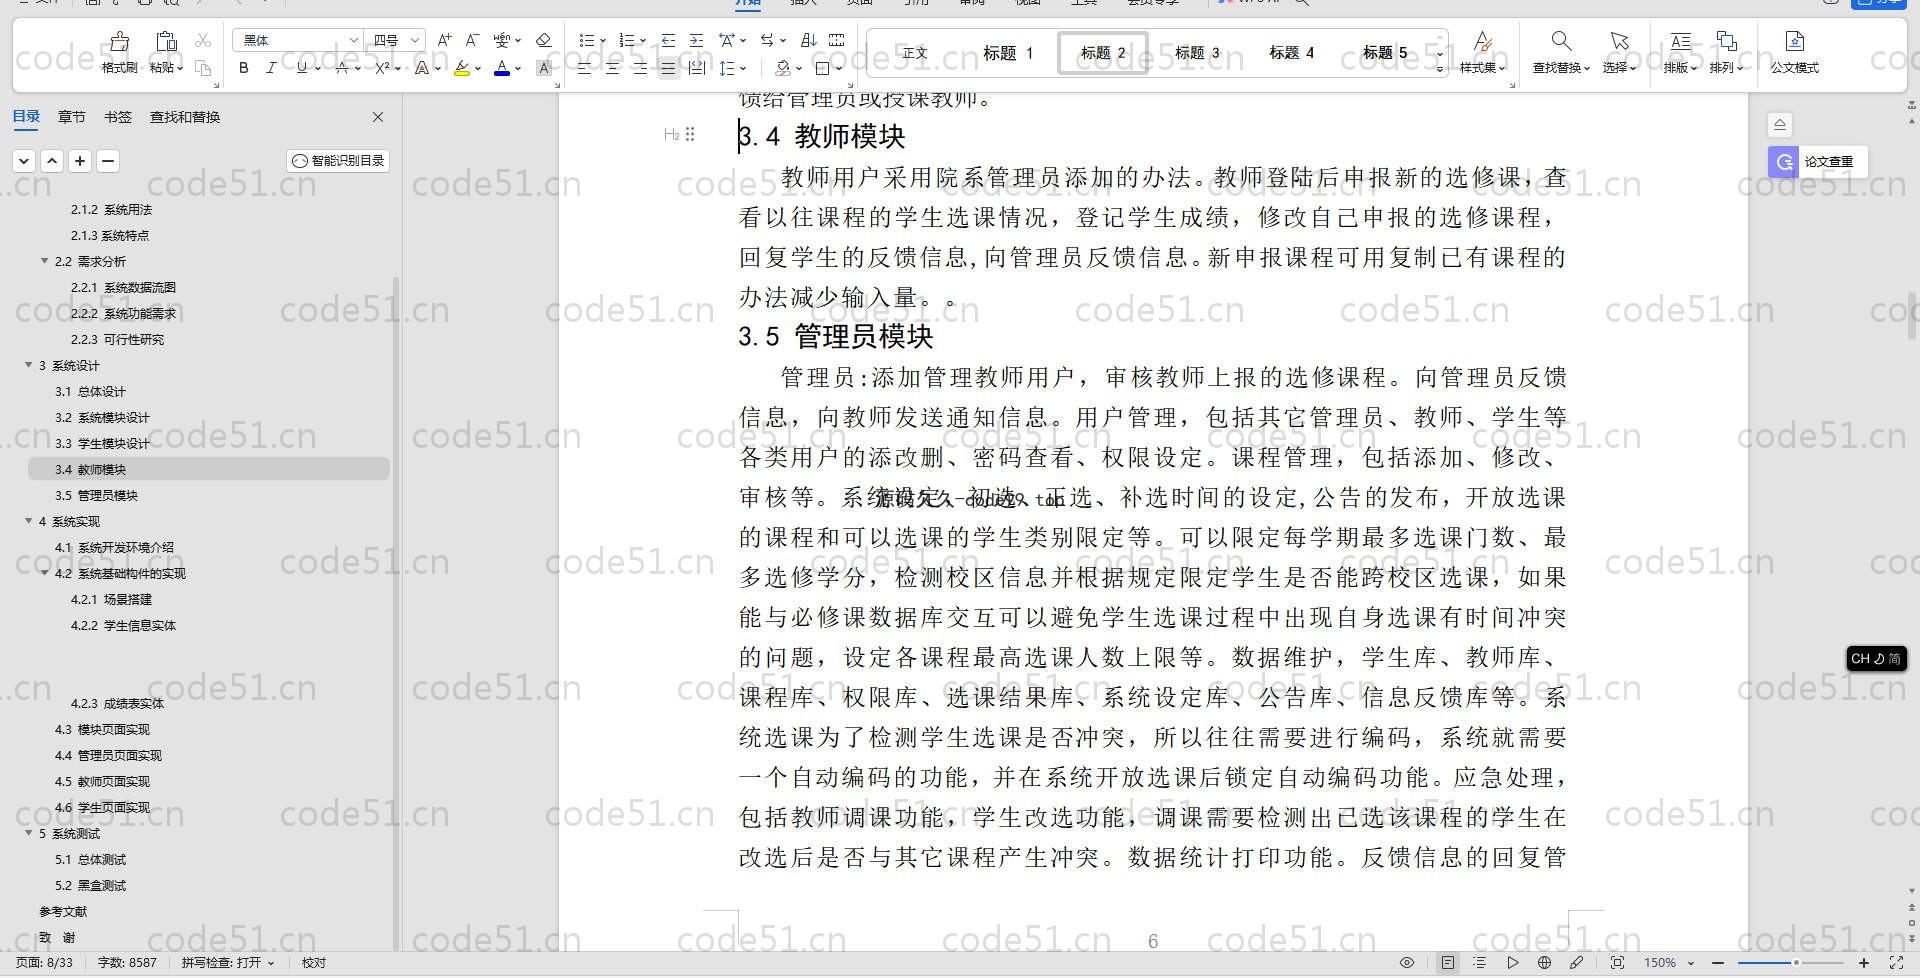
Task: Open 论文查重 paper check button
Action: [1818, 161]
